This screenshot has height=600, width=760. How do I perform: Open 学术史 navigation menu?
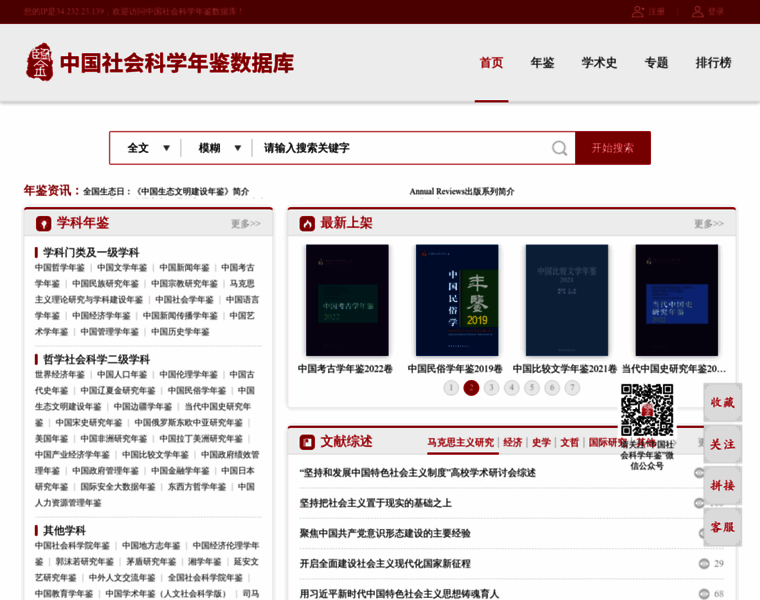[600, 63]
